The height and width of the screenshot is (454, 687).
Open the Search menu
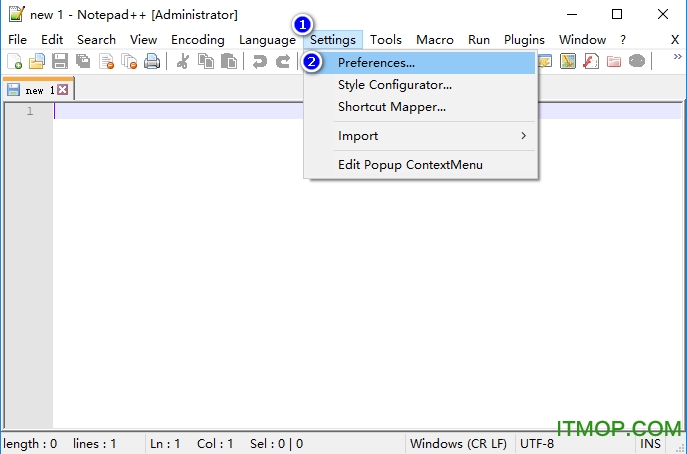96,40
